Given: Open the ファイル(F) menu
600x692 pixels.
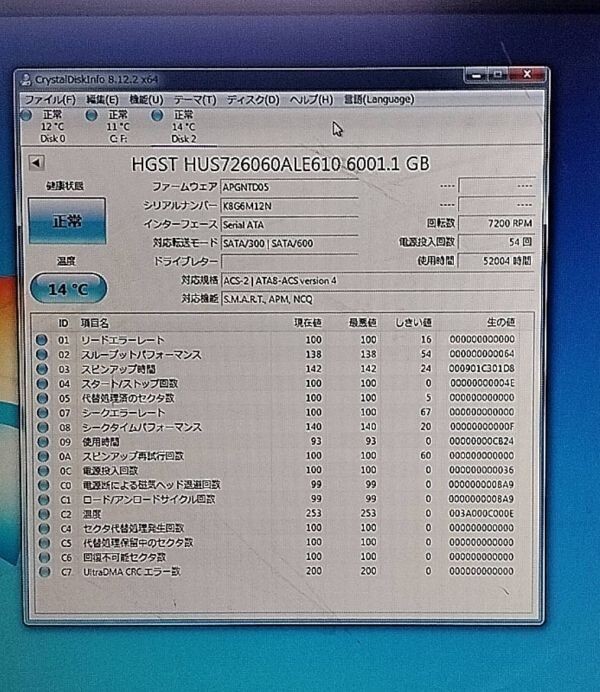Looking at the screenshot, I should click(50, 100).
